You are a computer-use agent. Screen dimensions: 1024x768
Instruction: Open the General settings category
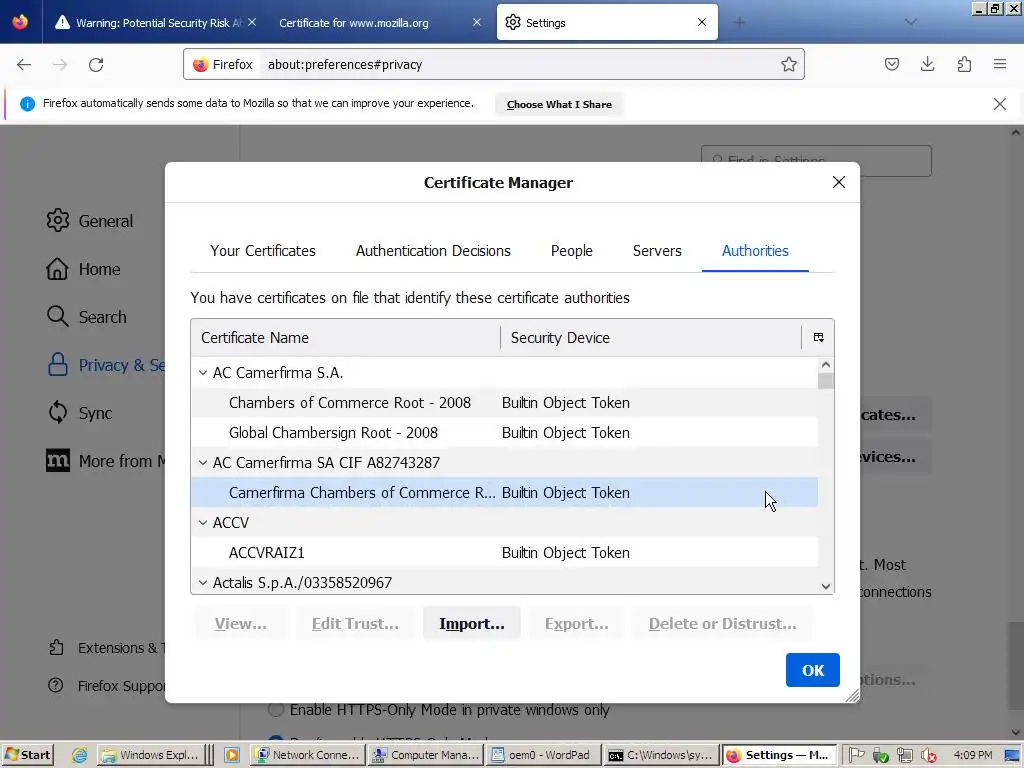(90, 221)
